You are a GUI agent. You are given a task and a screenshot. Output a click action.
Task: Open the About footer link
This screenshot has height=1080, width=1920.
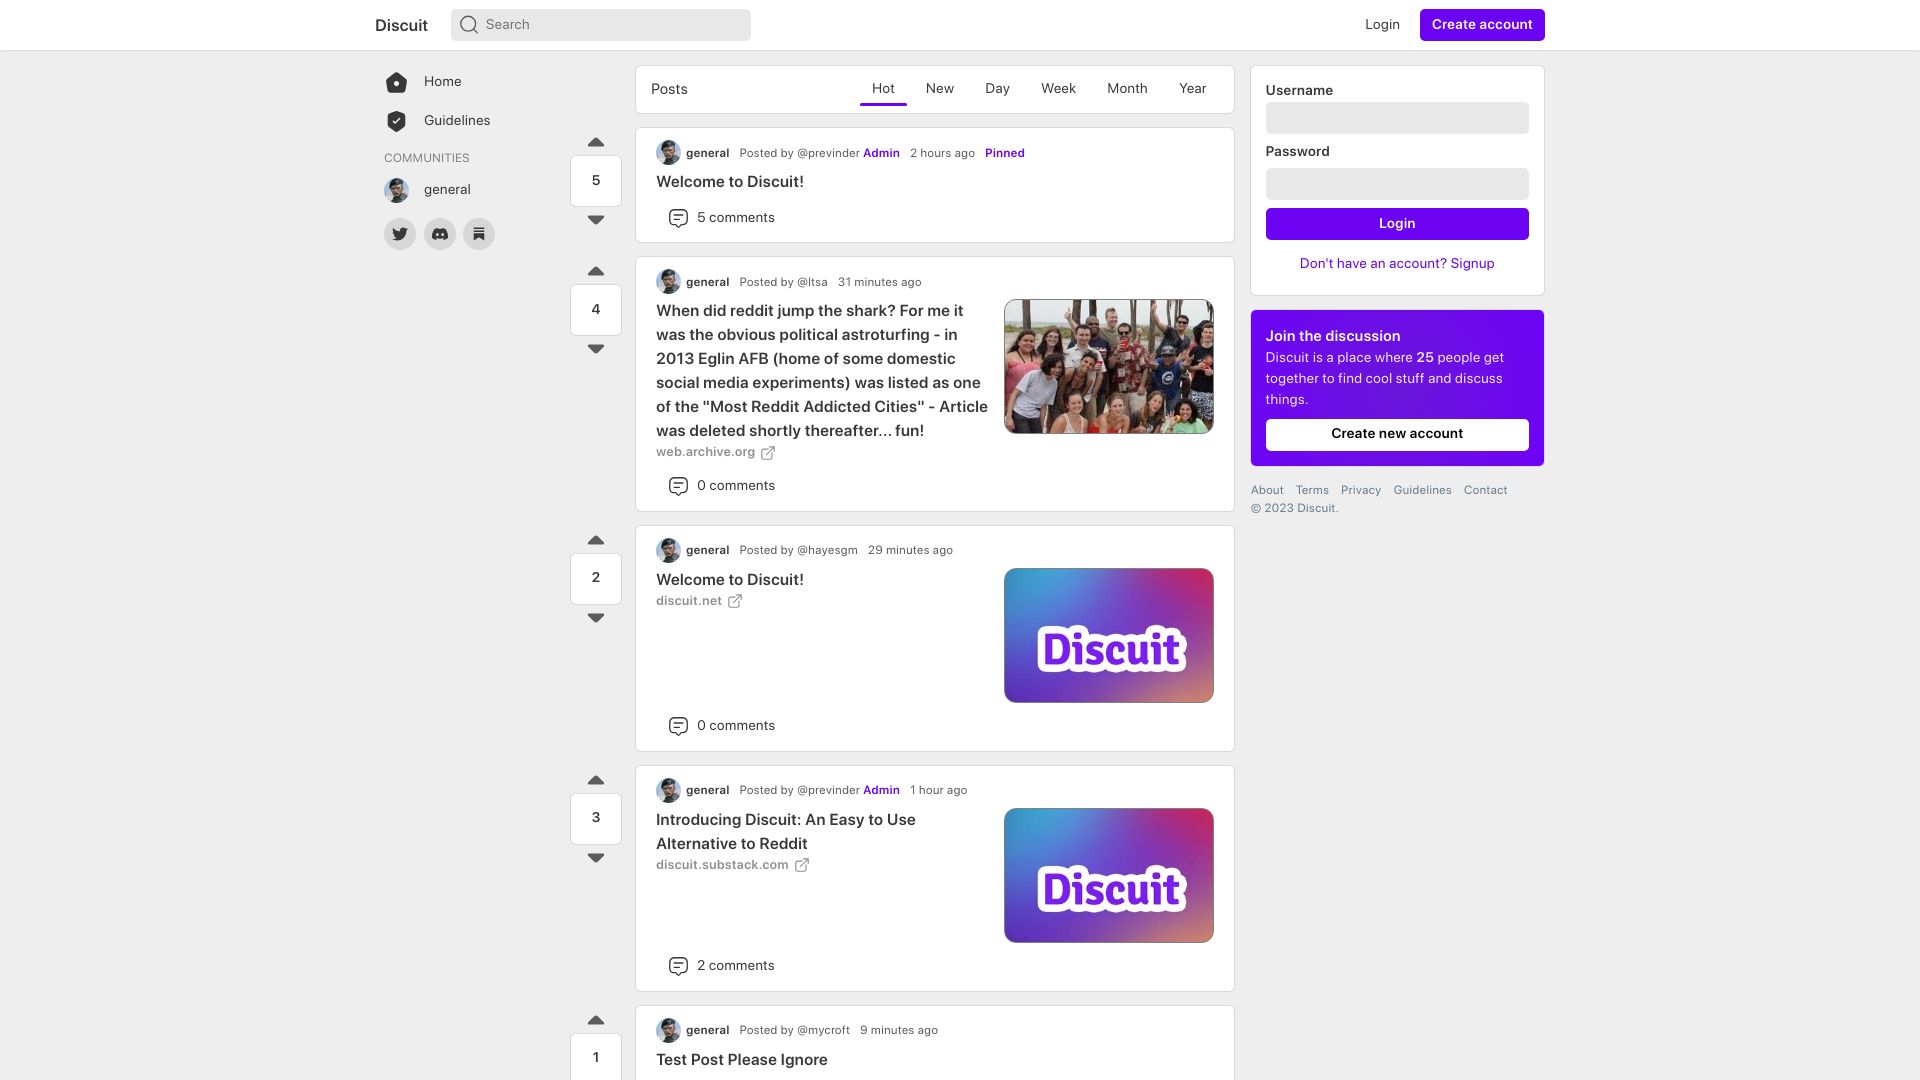[1267, 490]
